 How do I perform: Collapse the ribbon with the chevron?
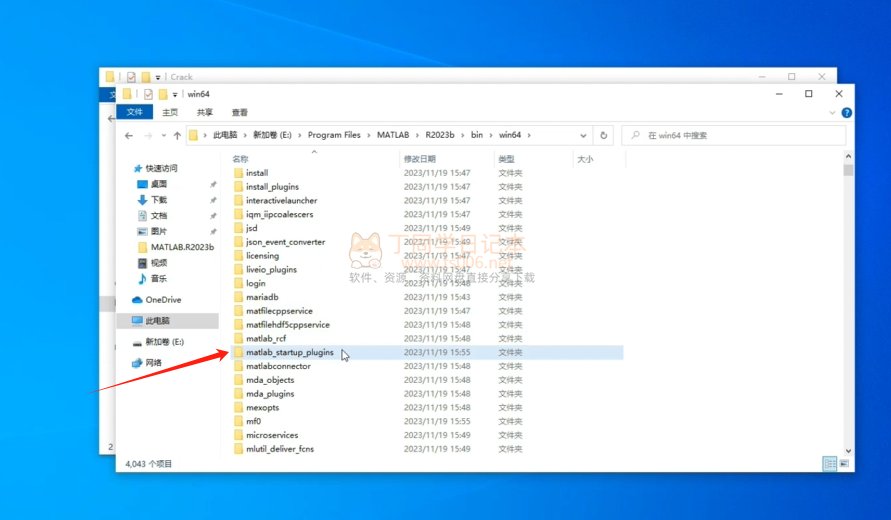click(x=833, y=113)
